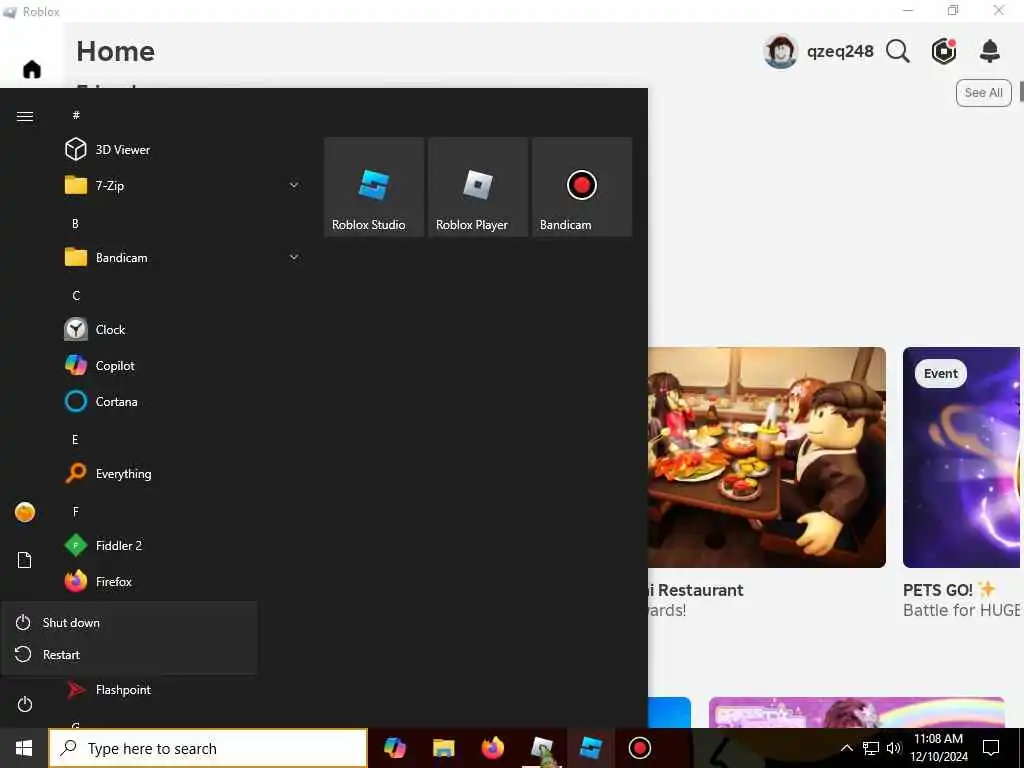Open the Roblox search icon
1024x768 pixels.
(898, 51)
